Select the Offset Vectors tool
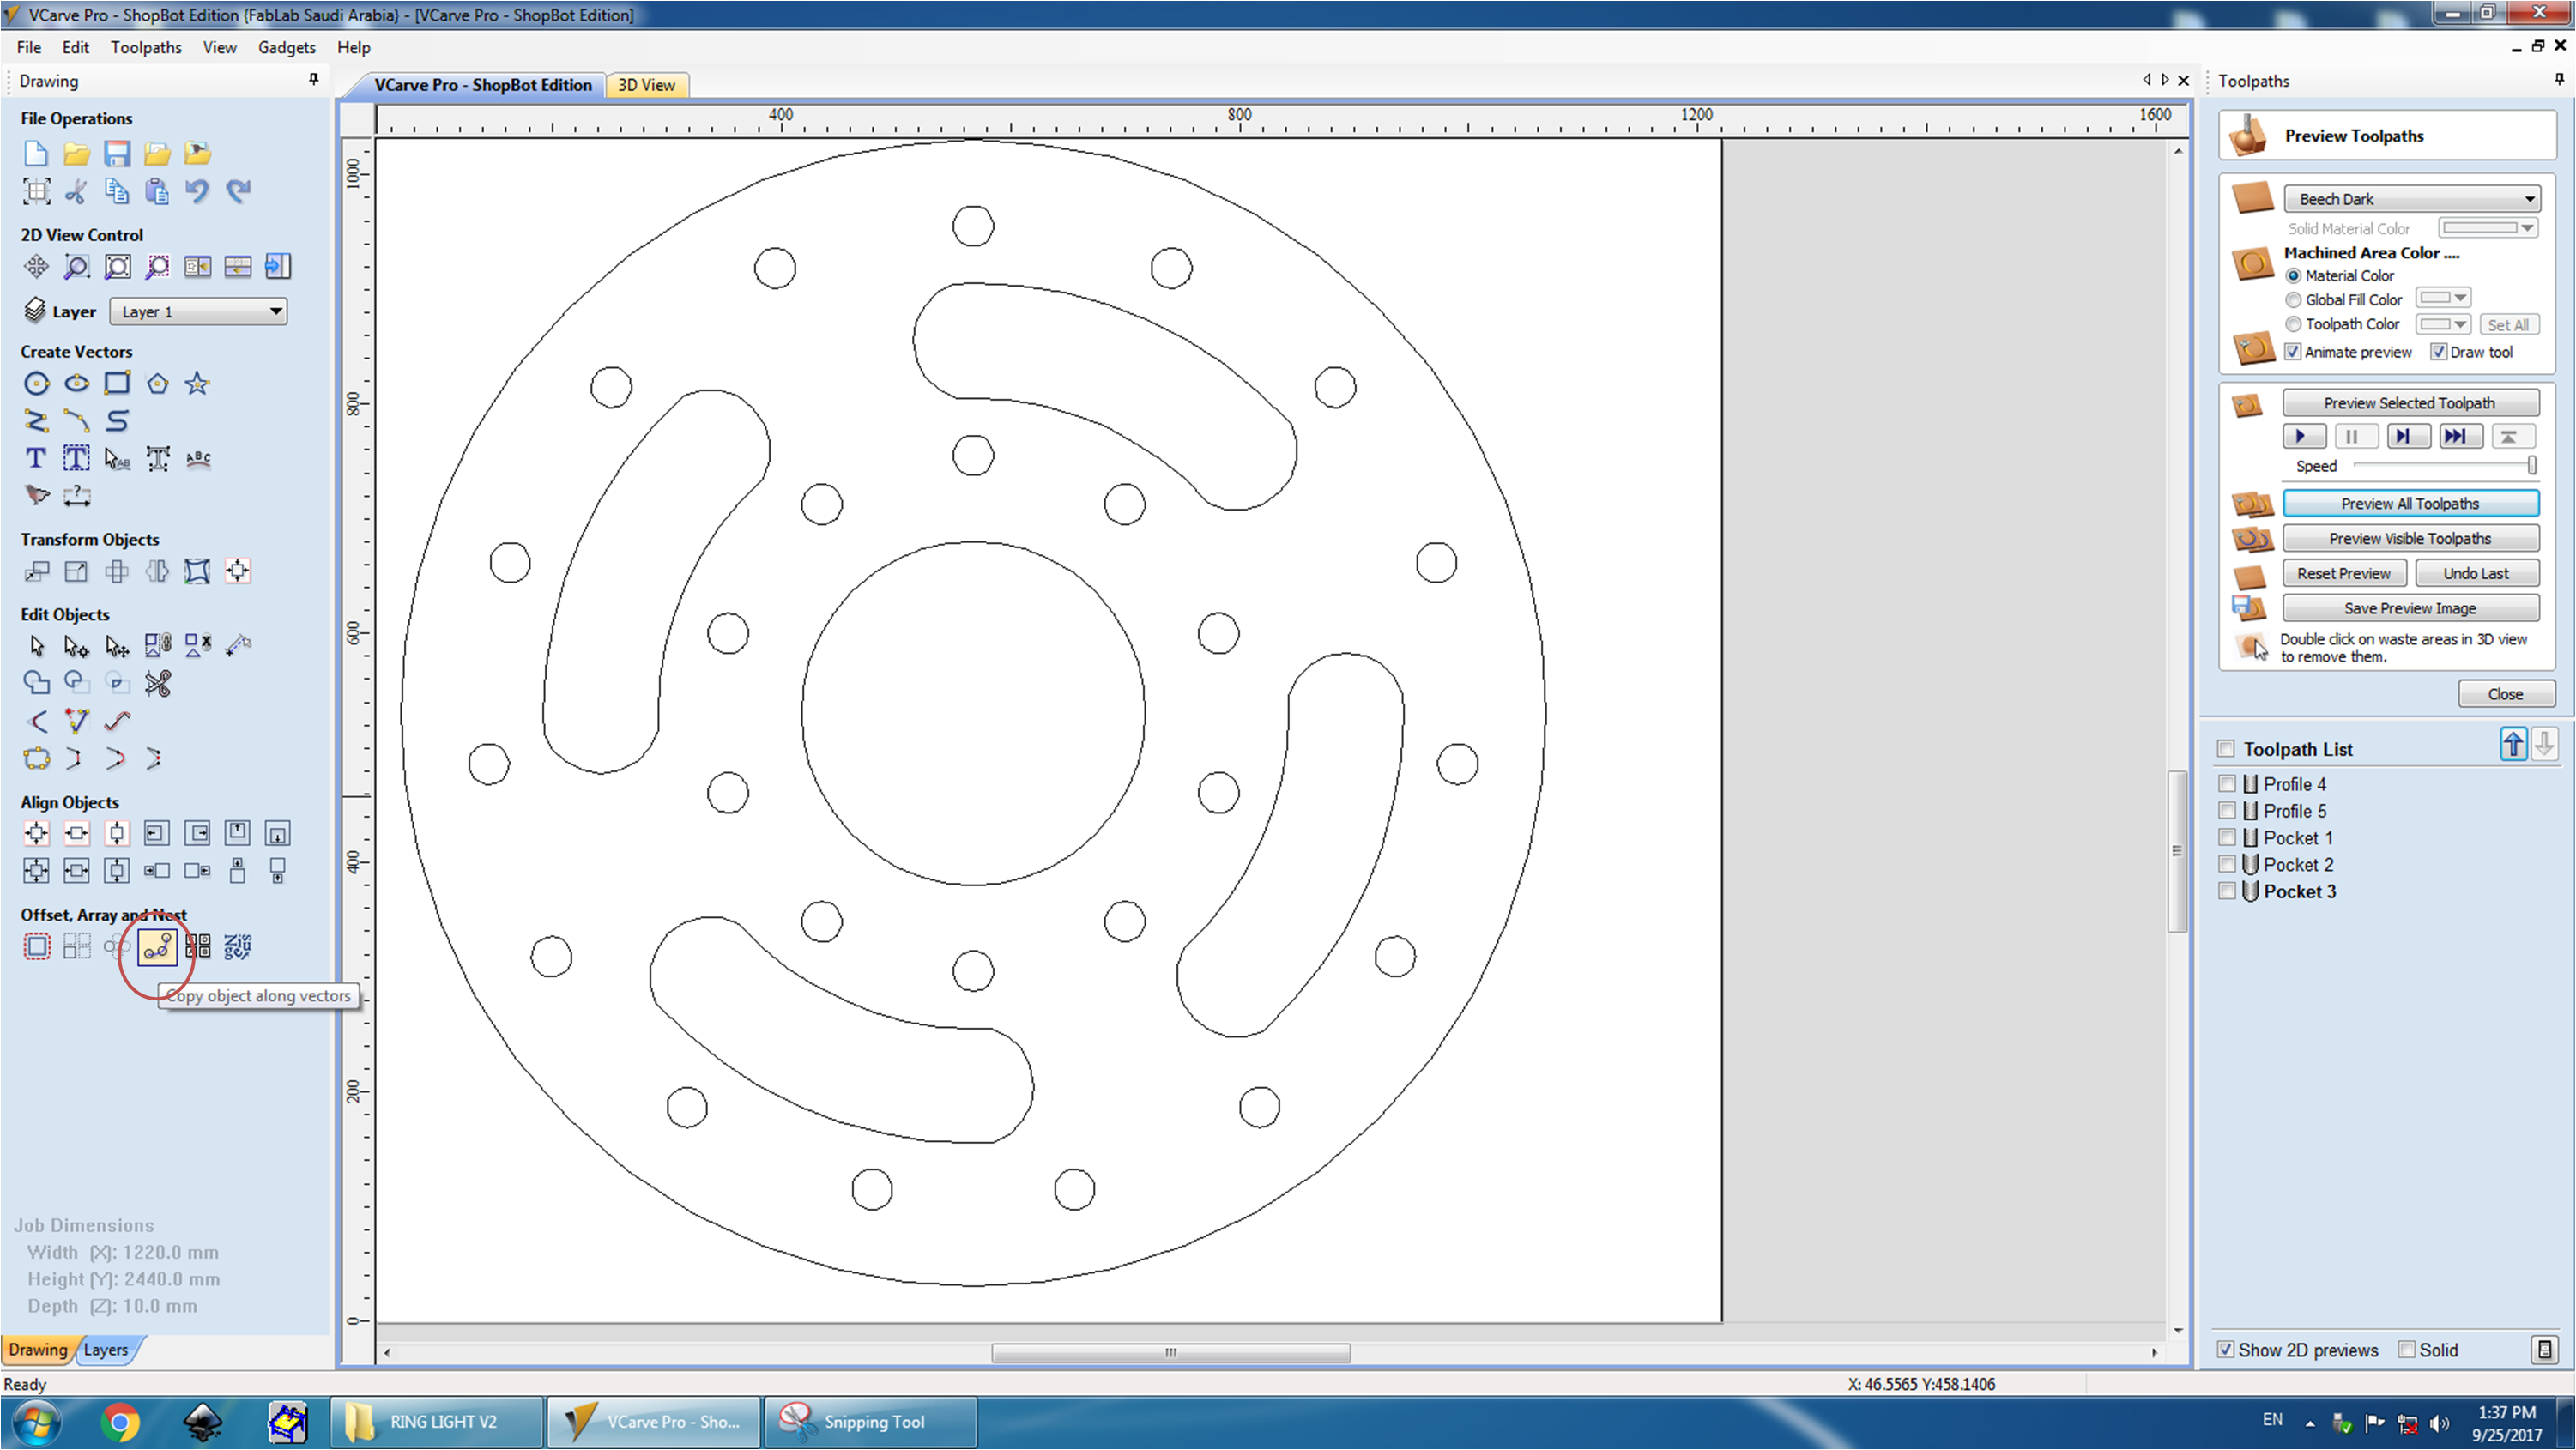Image resolution: width=2576 pixels, height=1450 pixels. 37,946
